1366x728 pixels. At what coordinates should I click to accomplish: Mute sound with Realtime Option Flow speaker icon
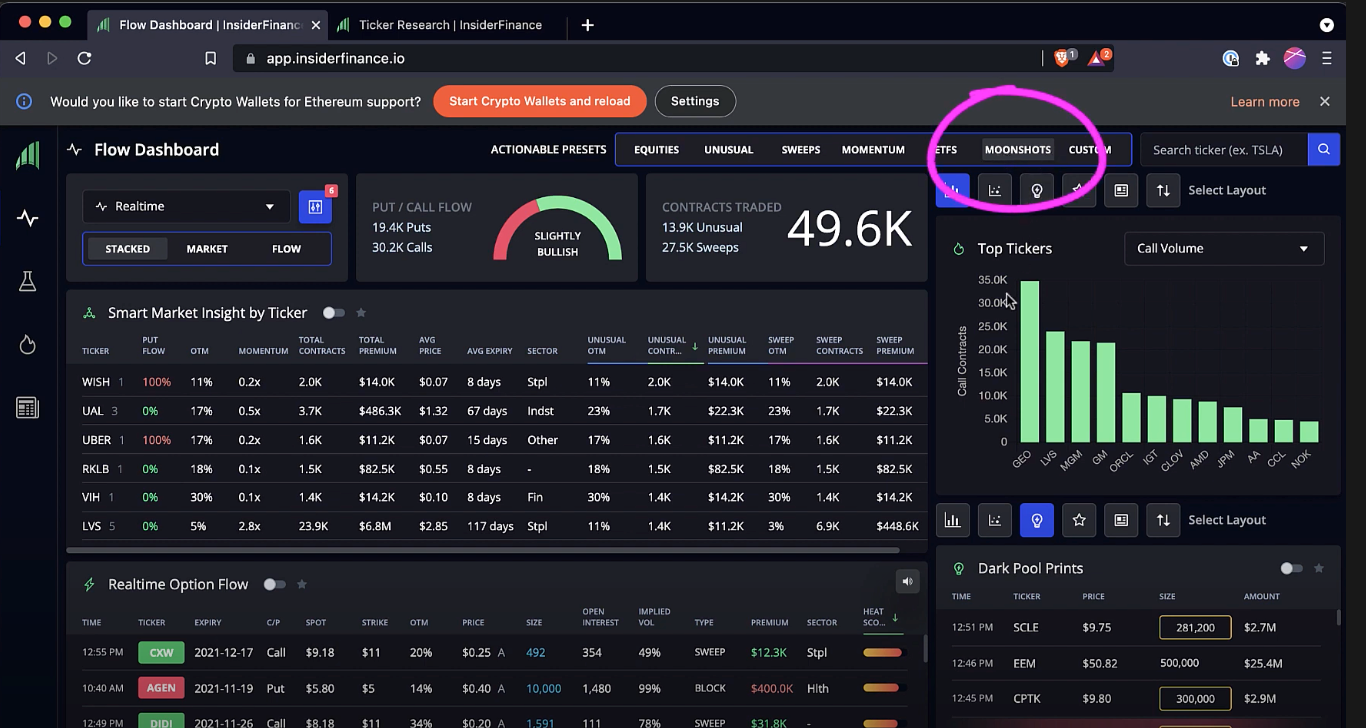click(x=907, y=581)
